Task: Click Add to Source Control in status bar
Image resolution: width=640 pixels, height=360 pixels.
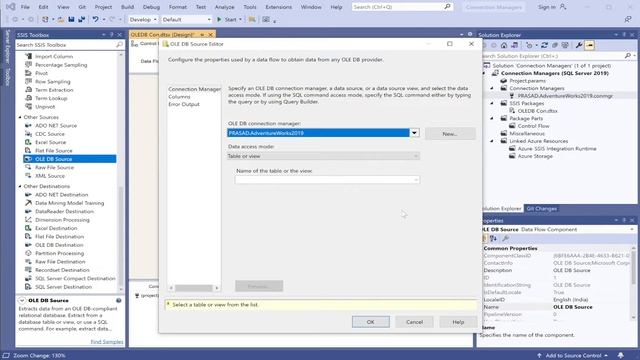Action: [573, 356]
